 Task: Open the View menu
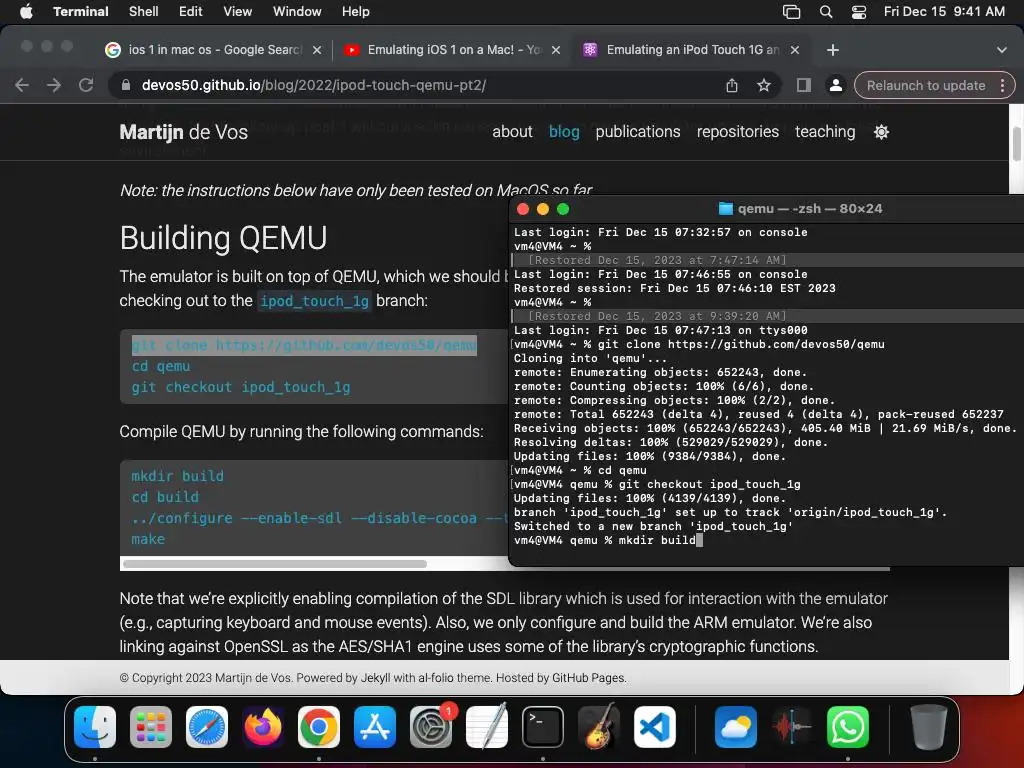(238, 11)
